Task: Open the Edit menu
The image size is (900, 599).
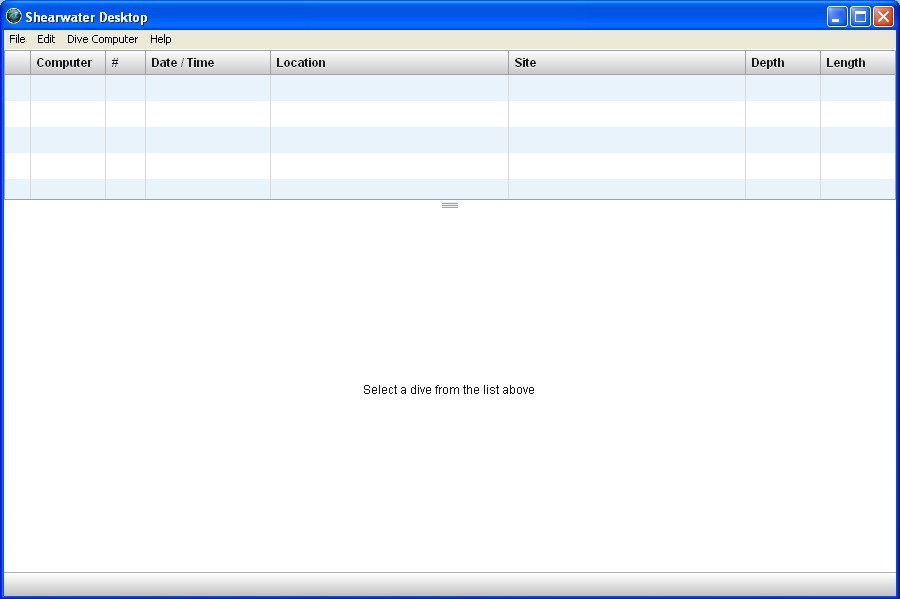Action: [45, 39]
